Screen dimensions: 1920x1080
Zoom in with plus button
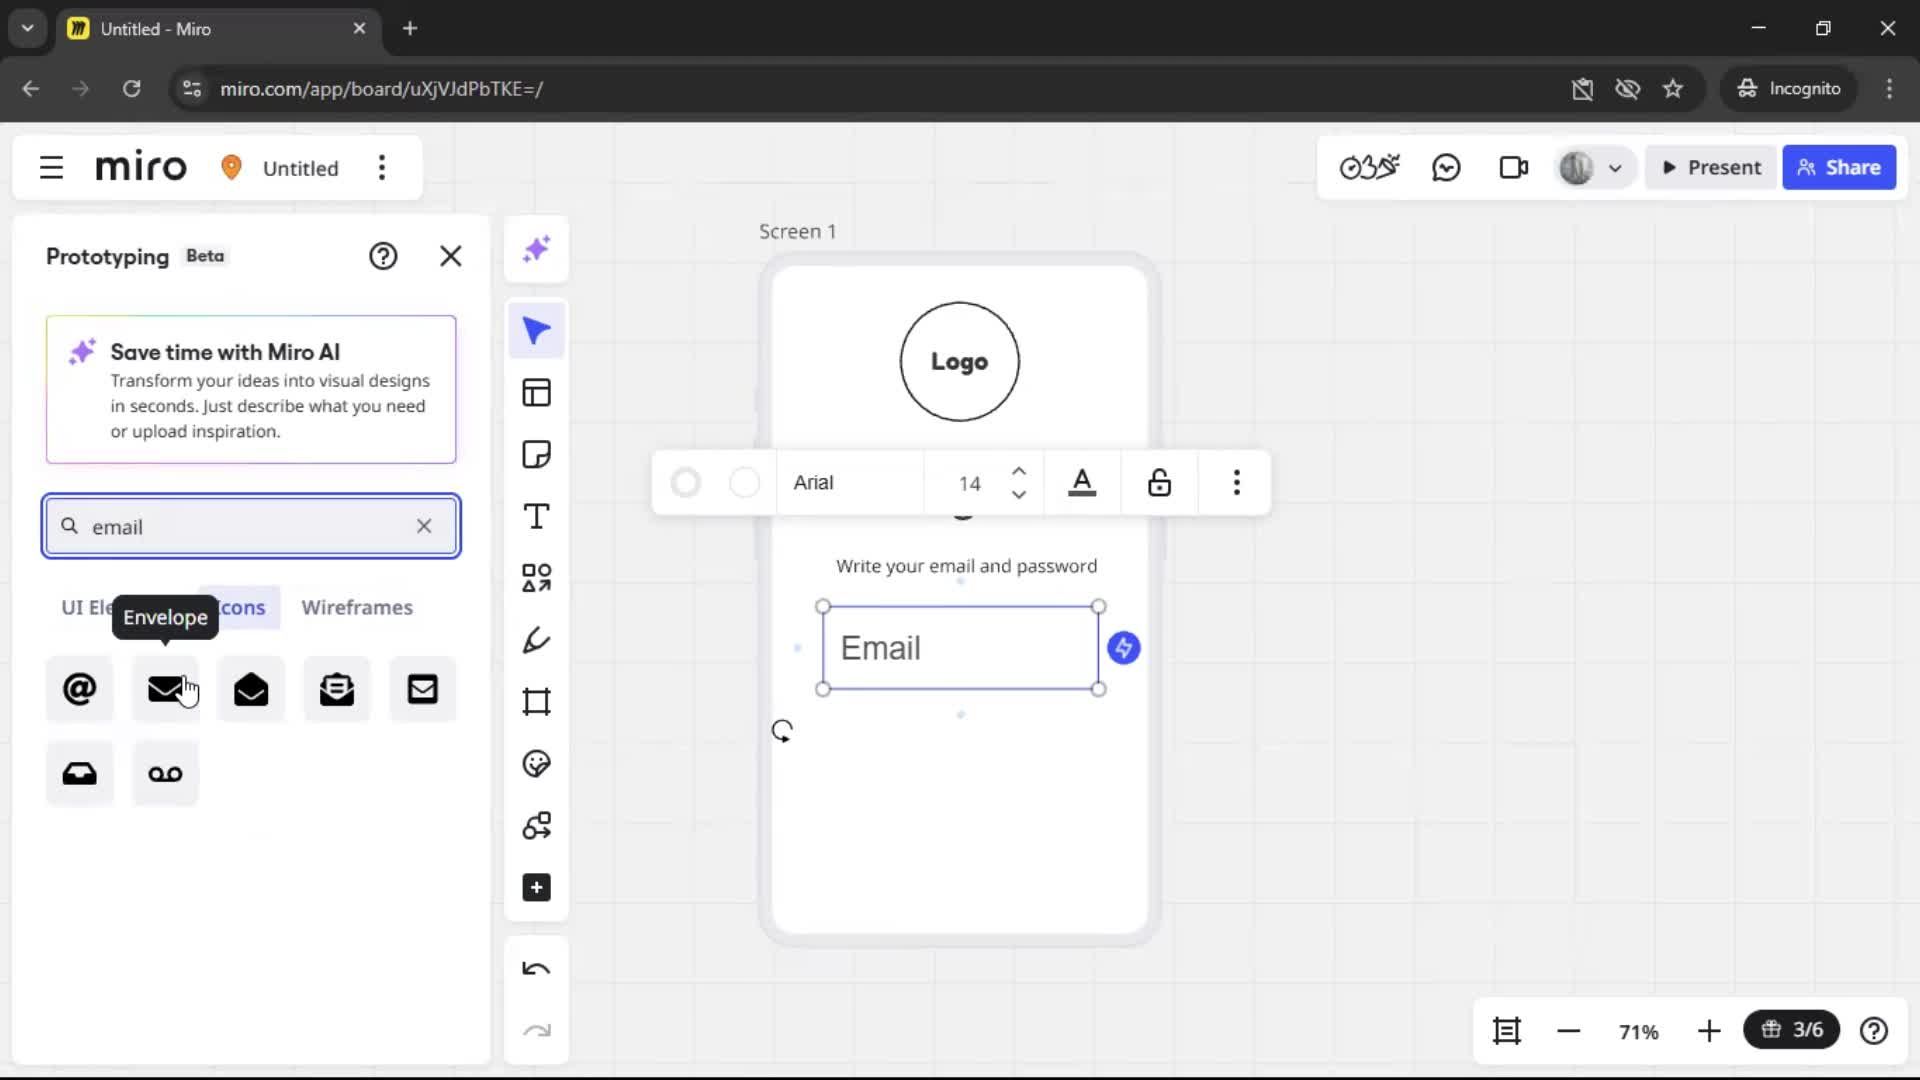(1709, 1031)
